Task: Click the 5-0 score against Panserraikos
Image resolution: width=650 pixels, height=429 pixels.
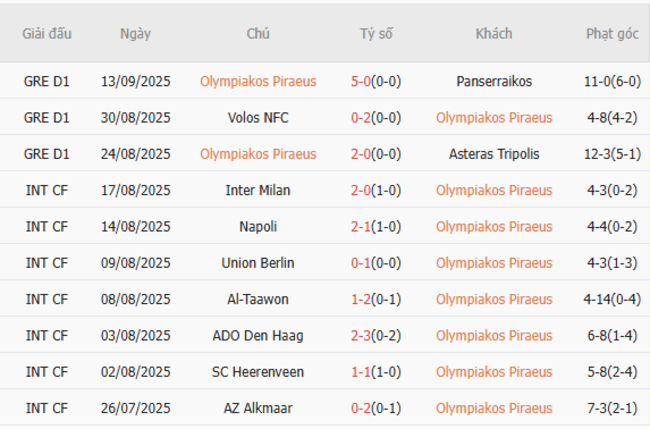Action: [362, 82]
